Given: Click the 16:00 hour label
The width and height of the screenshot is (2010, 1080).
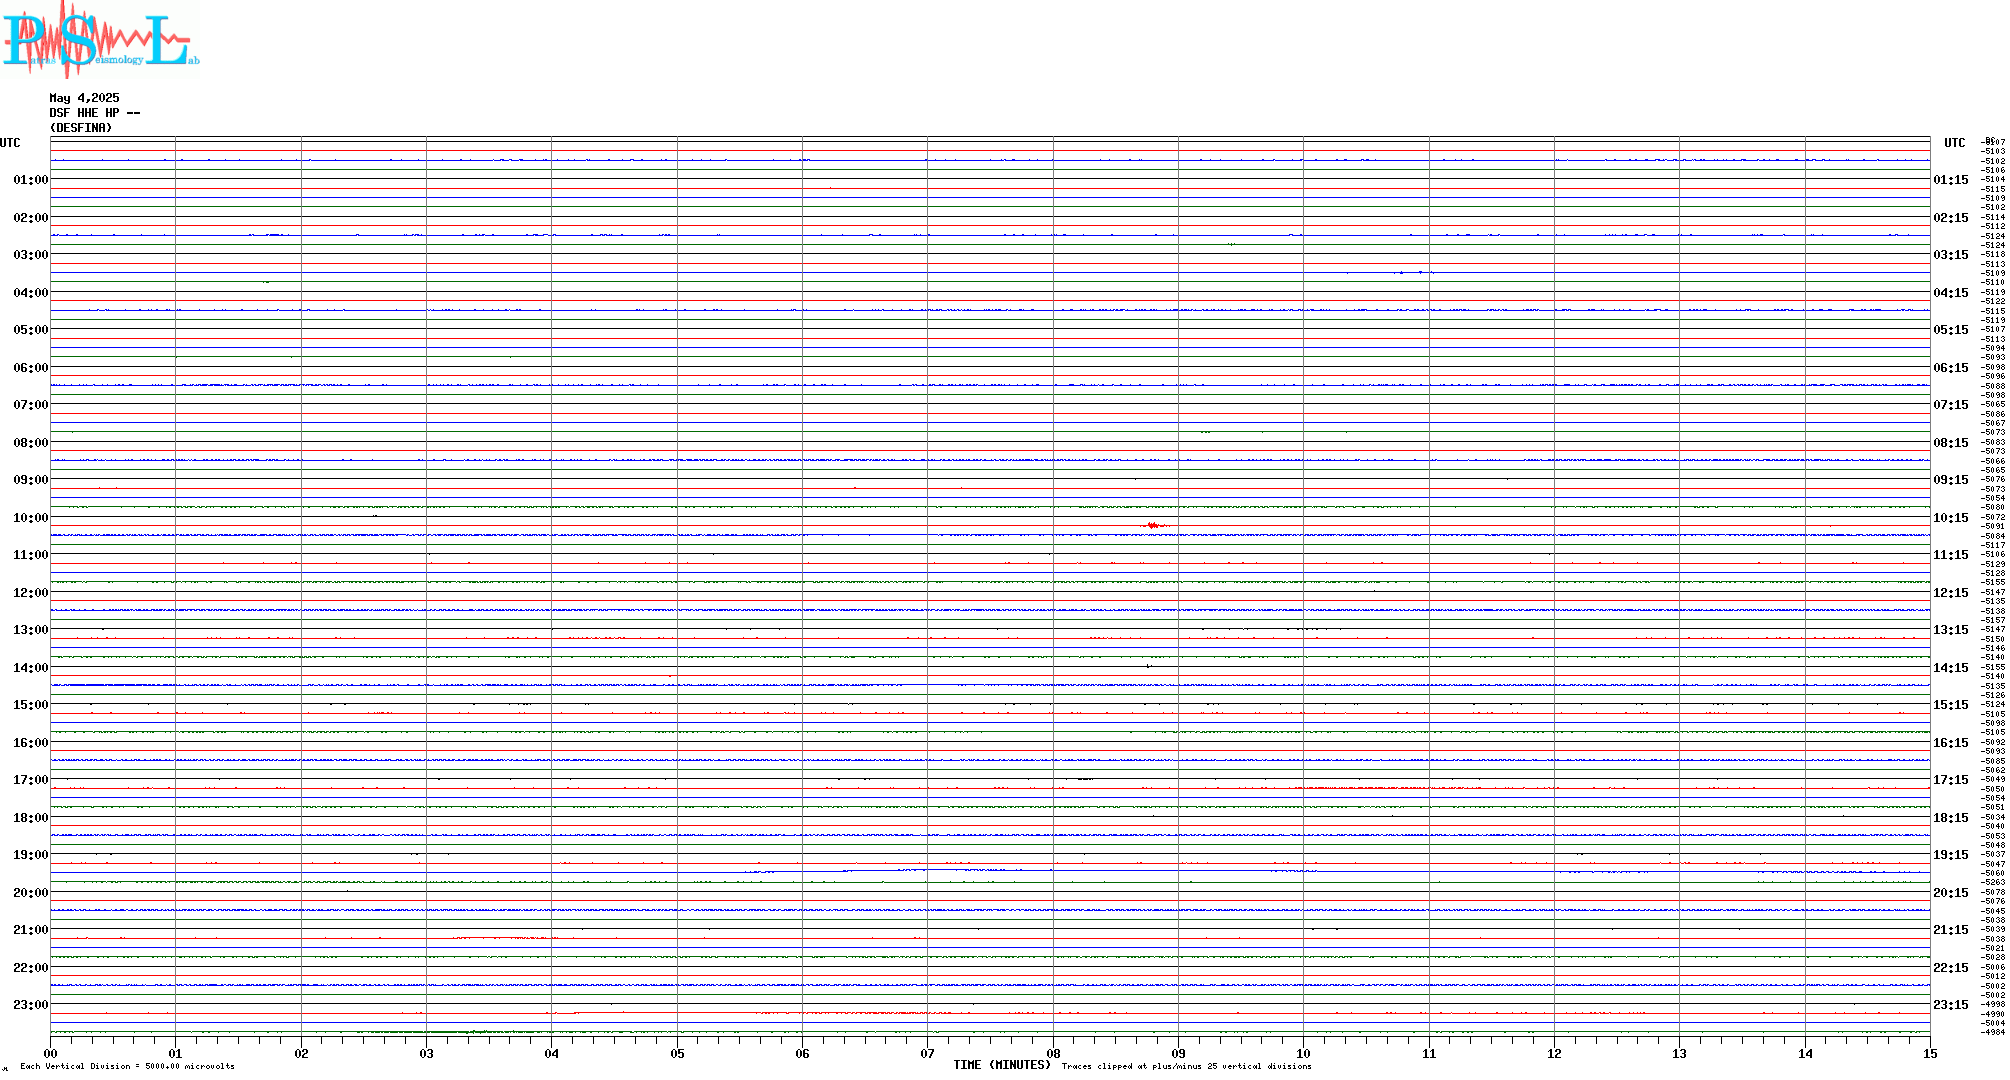Looking at the screenshot, I should pyautogui.click(x=31, y=743).
